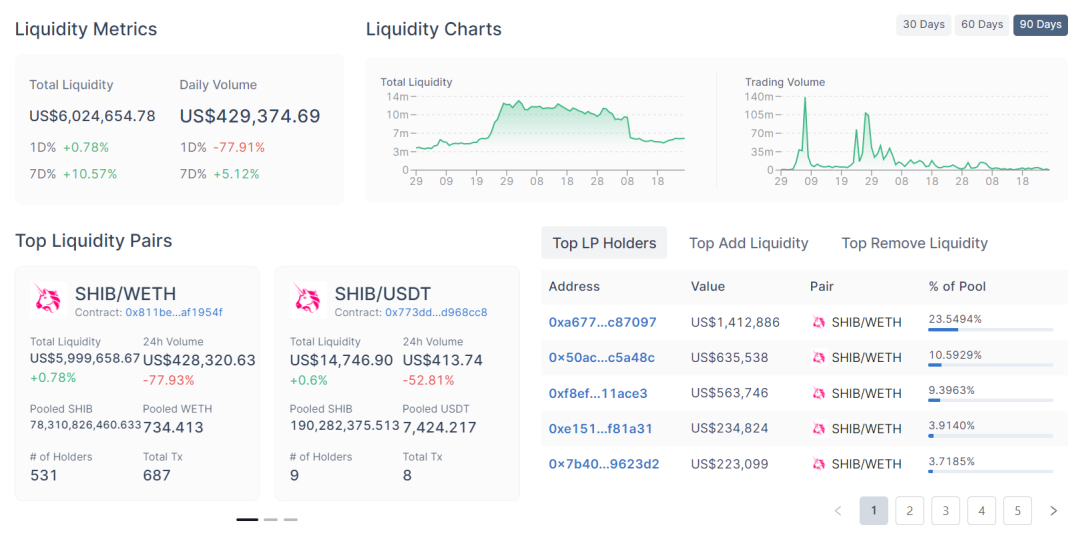1080x541 pixels.
Task: Click the Uniswap icon in 0xa677...c87097 row
Action: (818, 322)
